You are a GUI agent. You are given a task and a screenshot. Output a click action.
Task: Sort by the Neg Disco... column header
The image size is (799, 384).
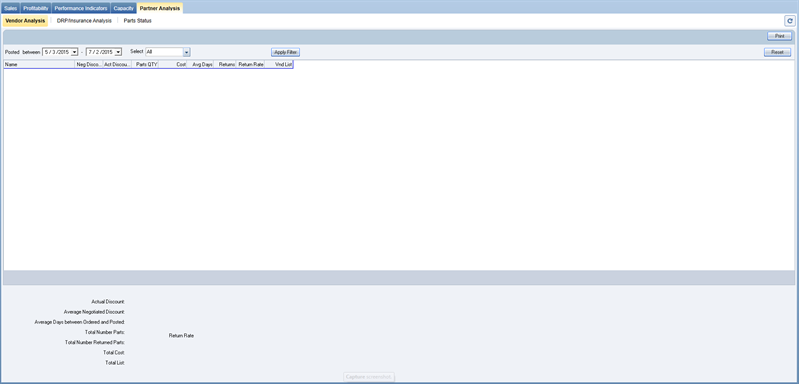coord(89,65)
